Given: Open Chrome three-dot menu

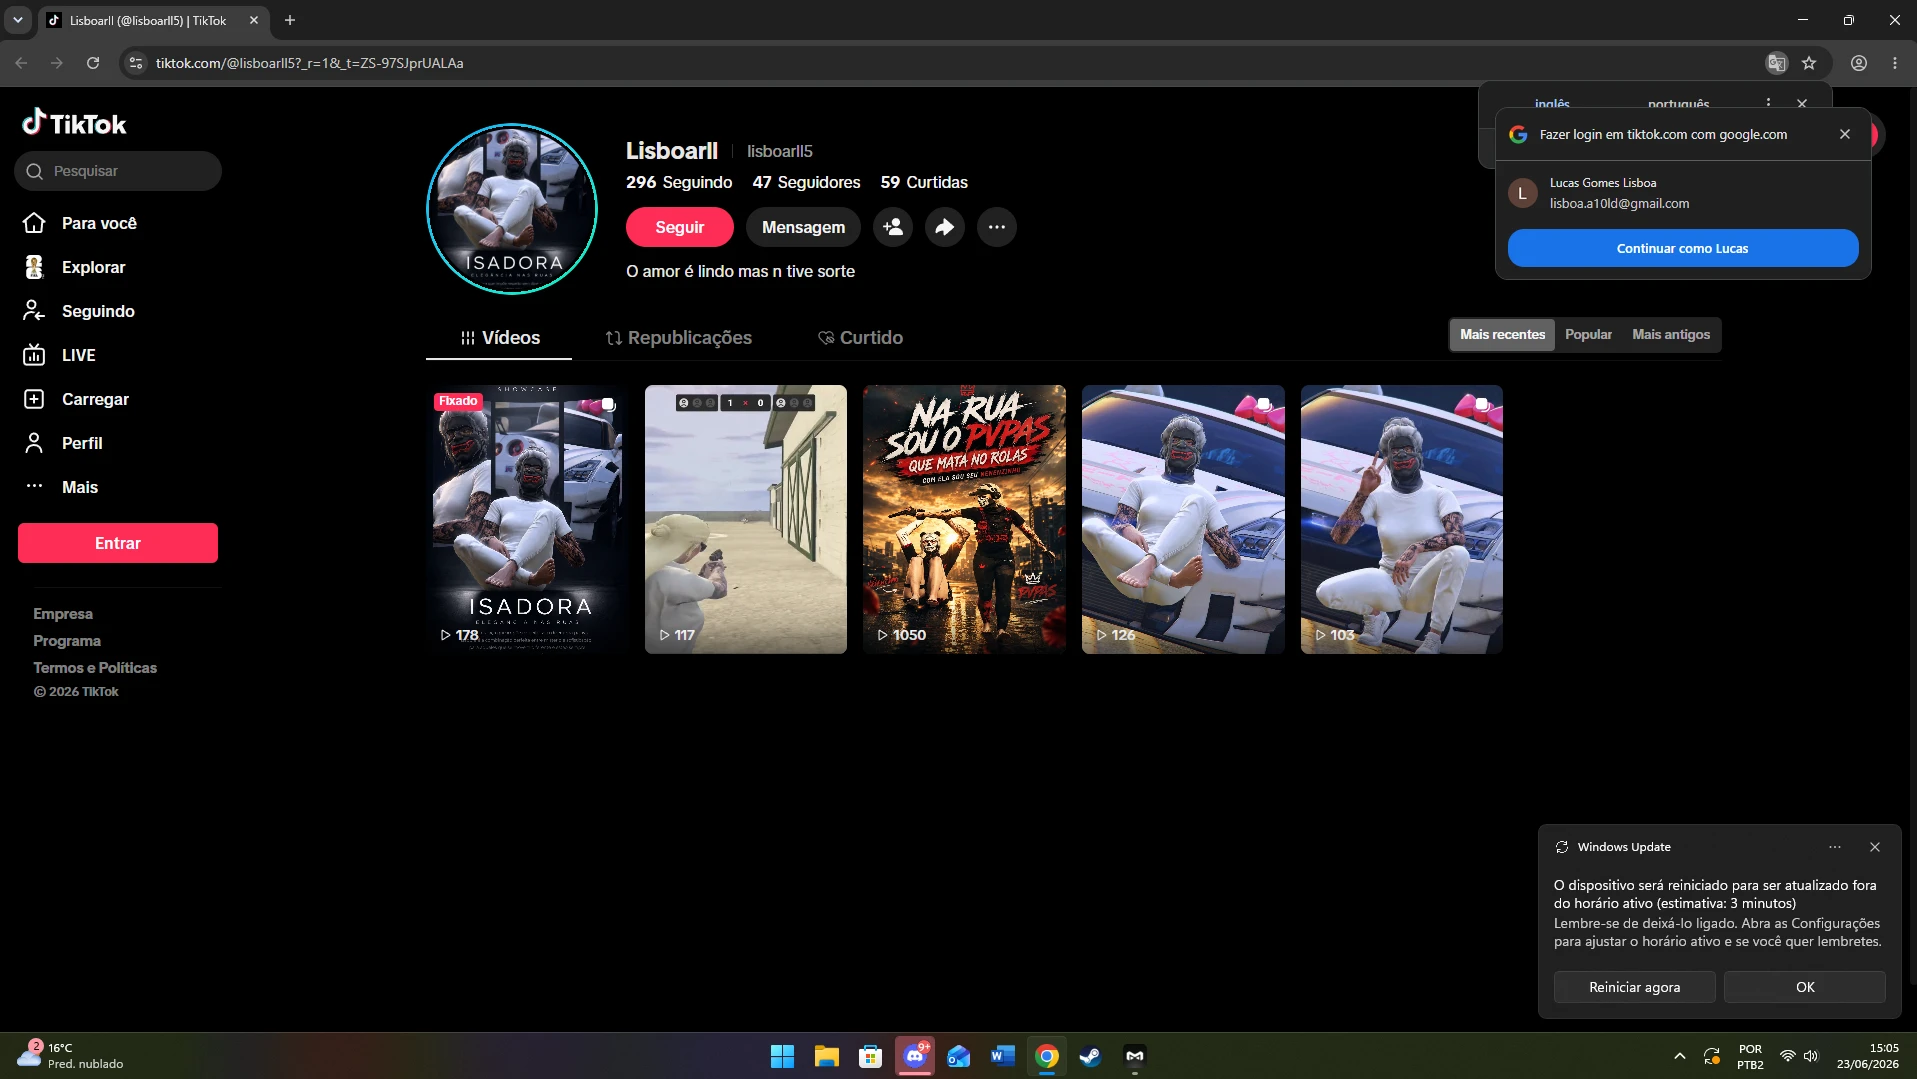Looking at the screenshot, I should tap(1895, 63).
